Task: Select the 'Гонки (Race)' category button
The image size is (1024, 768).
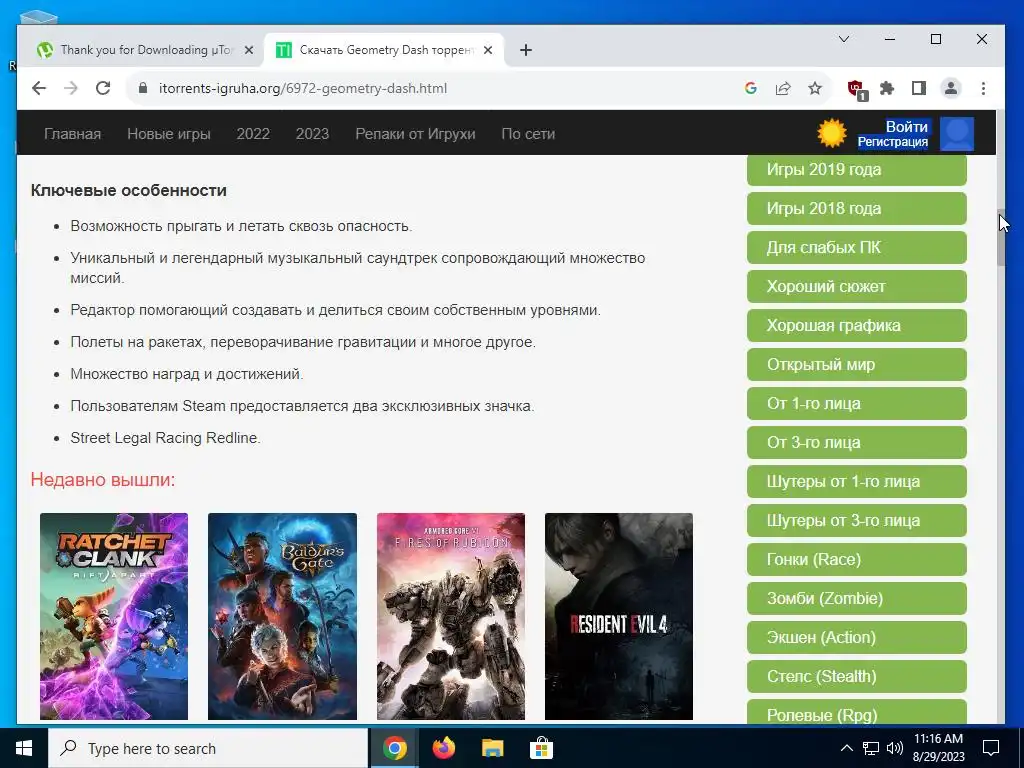Action: pyautogui.click(x=856, y=560)
